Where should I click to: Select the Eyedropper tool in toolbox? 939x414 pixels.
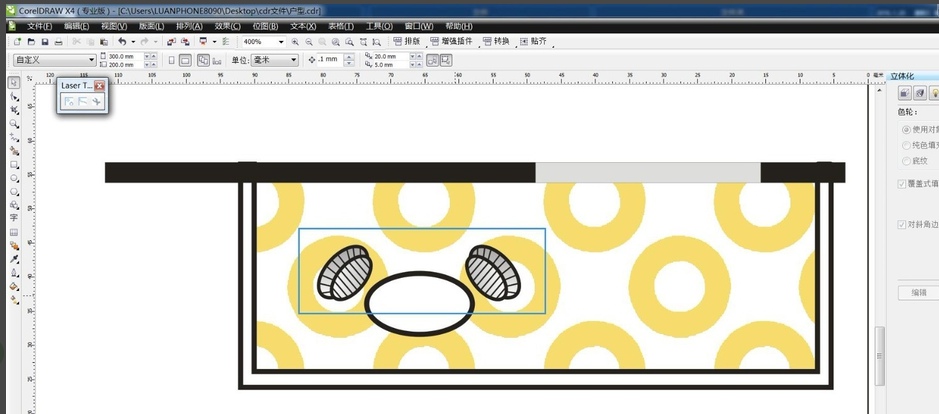point(14,258)
